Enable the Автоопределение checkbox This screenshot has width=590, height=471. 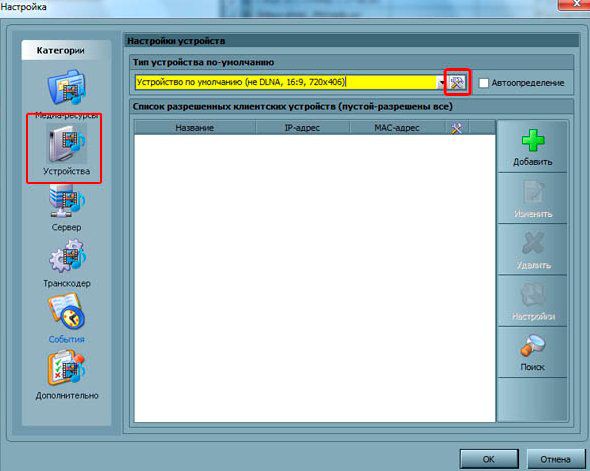click(484, 83)
